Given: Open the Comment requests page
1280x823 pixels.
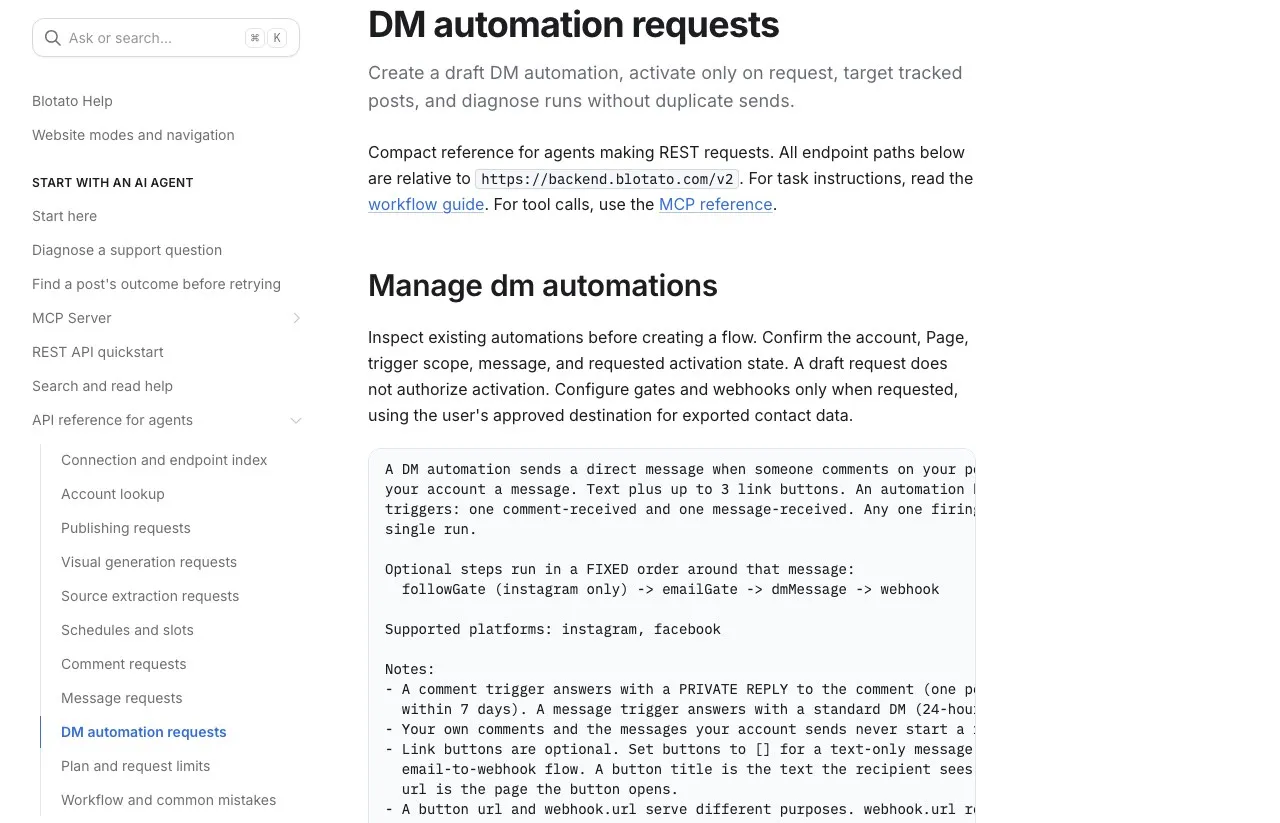Looking at the screenshot, I should click(x=124, y=664).
